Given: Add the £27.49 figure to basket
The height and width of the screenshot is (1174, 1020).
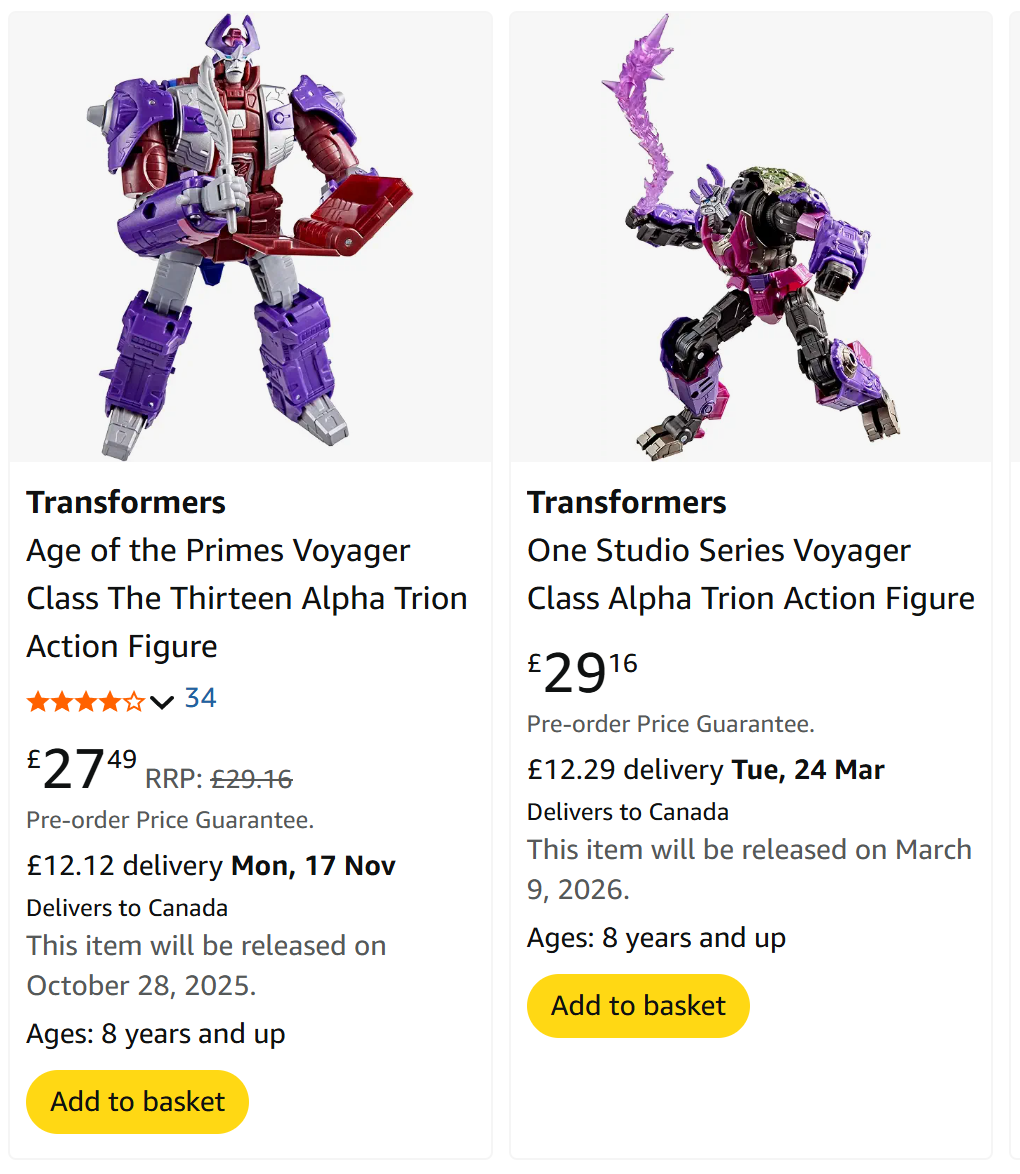Looking at the screenshot, I should pyautogui.click(x=137, y=1101).
